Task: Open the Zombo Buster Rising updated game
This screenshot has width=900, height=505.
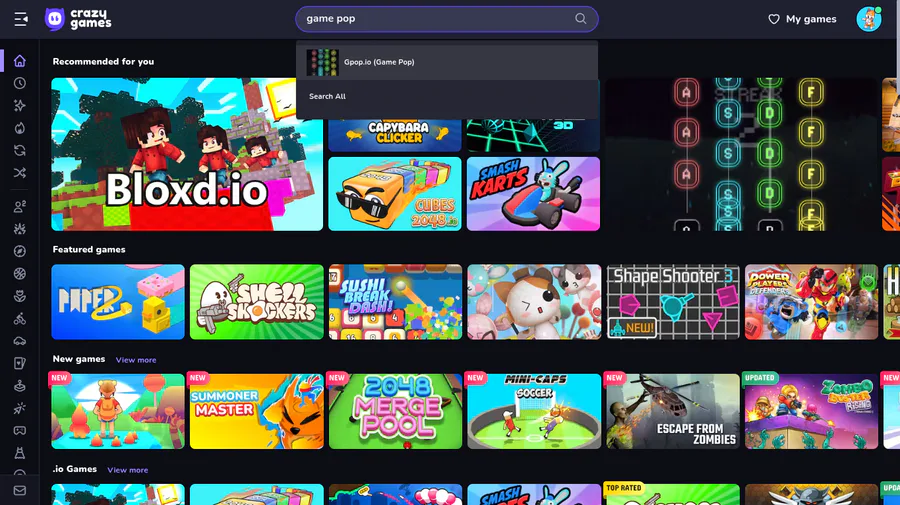Action: 812,411
